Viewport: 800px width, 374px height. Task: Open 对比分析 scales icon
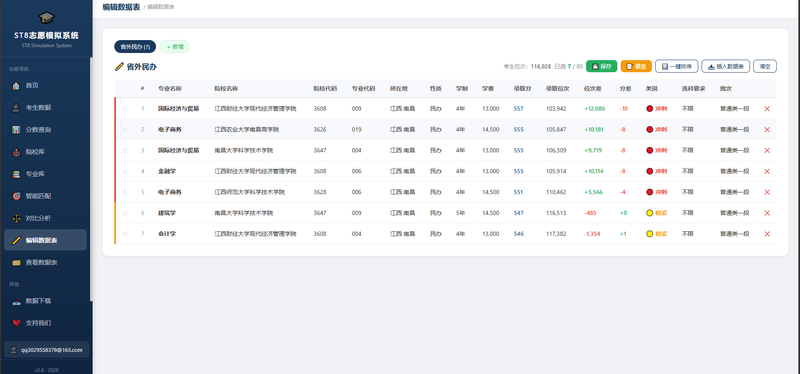(16, 218)
